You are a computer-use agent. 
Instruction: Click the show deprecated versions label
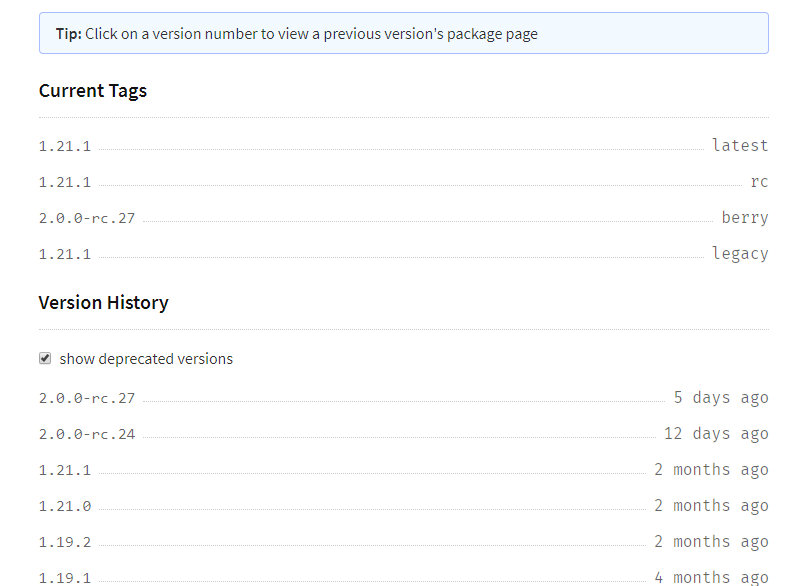146,359
